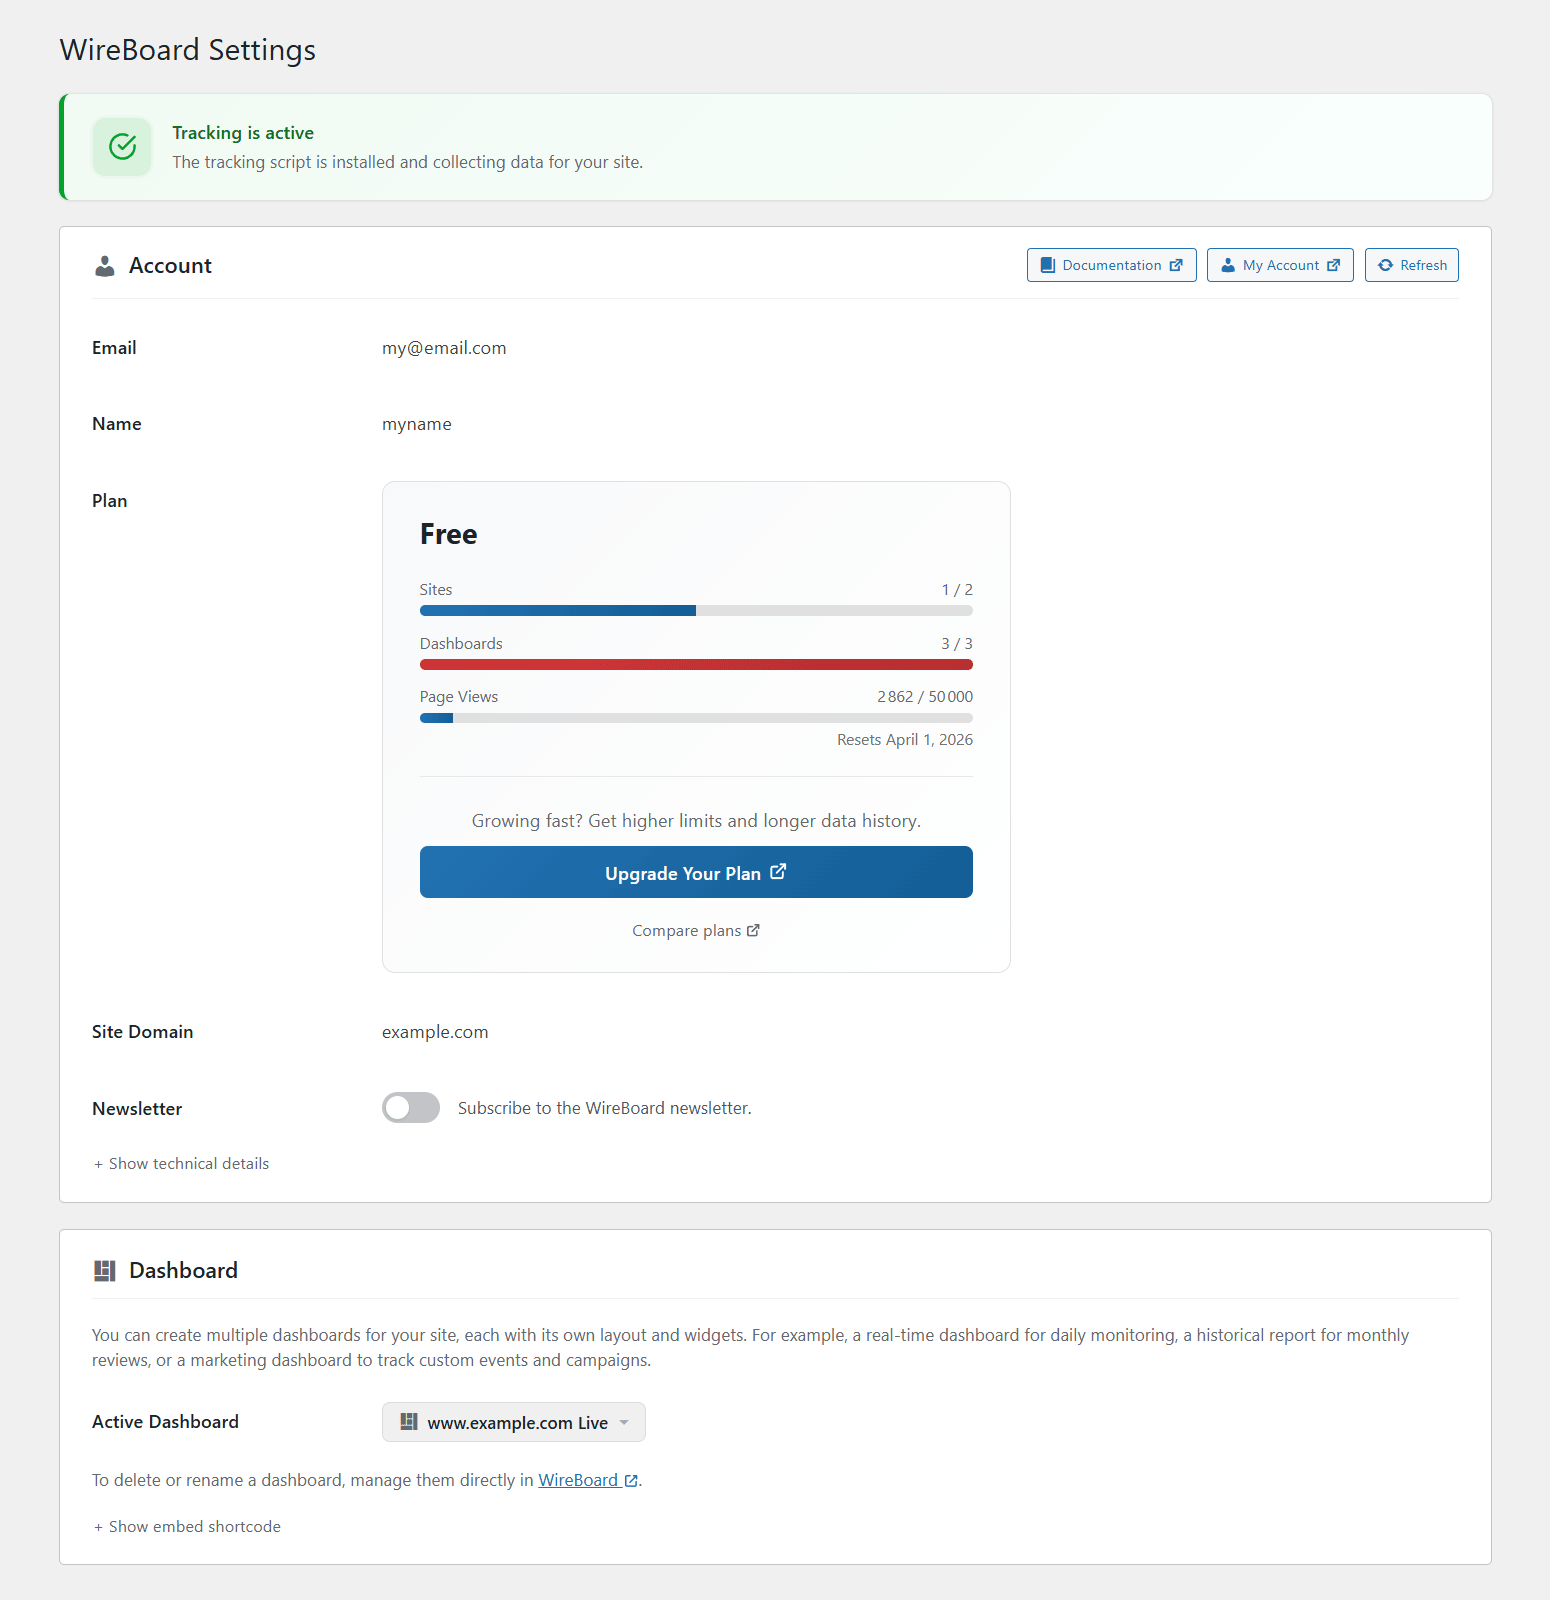Click the page views count 2862 / 50000

(925, 697)
